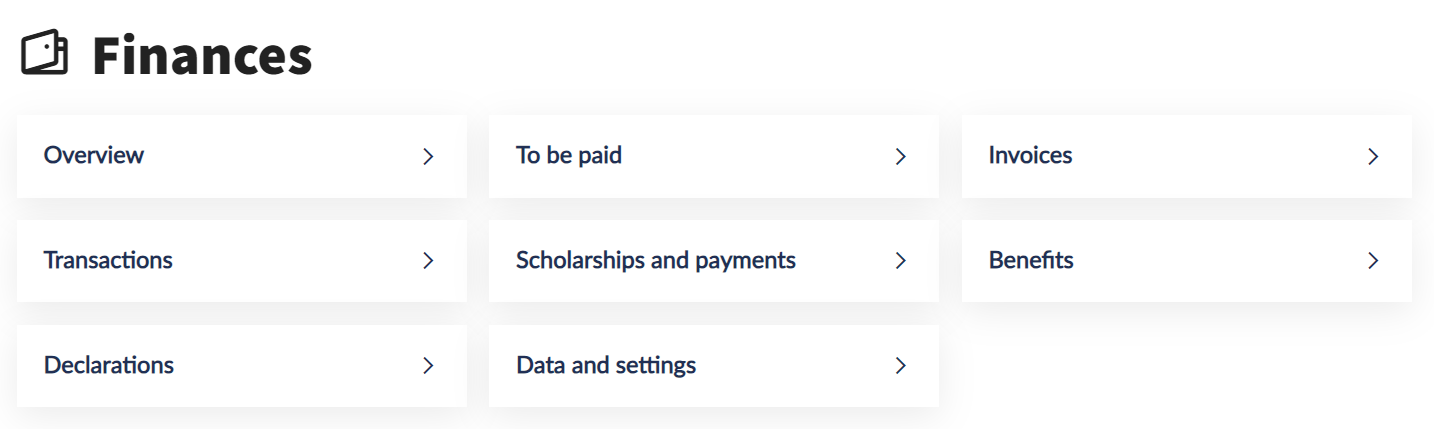Go to To be paid
Viewport: 1434px width, 429px height.
569,155
